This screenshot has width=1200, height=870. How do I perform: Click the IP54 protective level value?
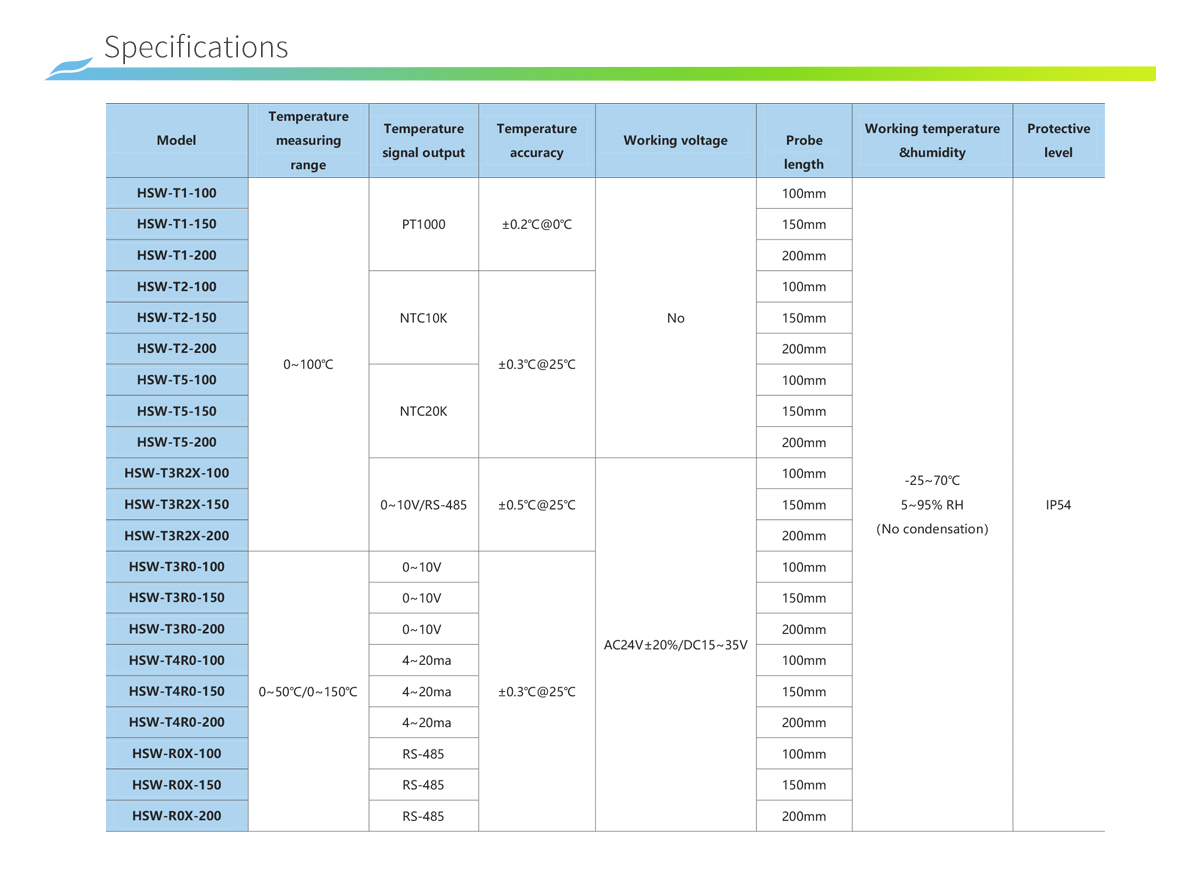tap(1057, 505)
